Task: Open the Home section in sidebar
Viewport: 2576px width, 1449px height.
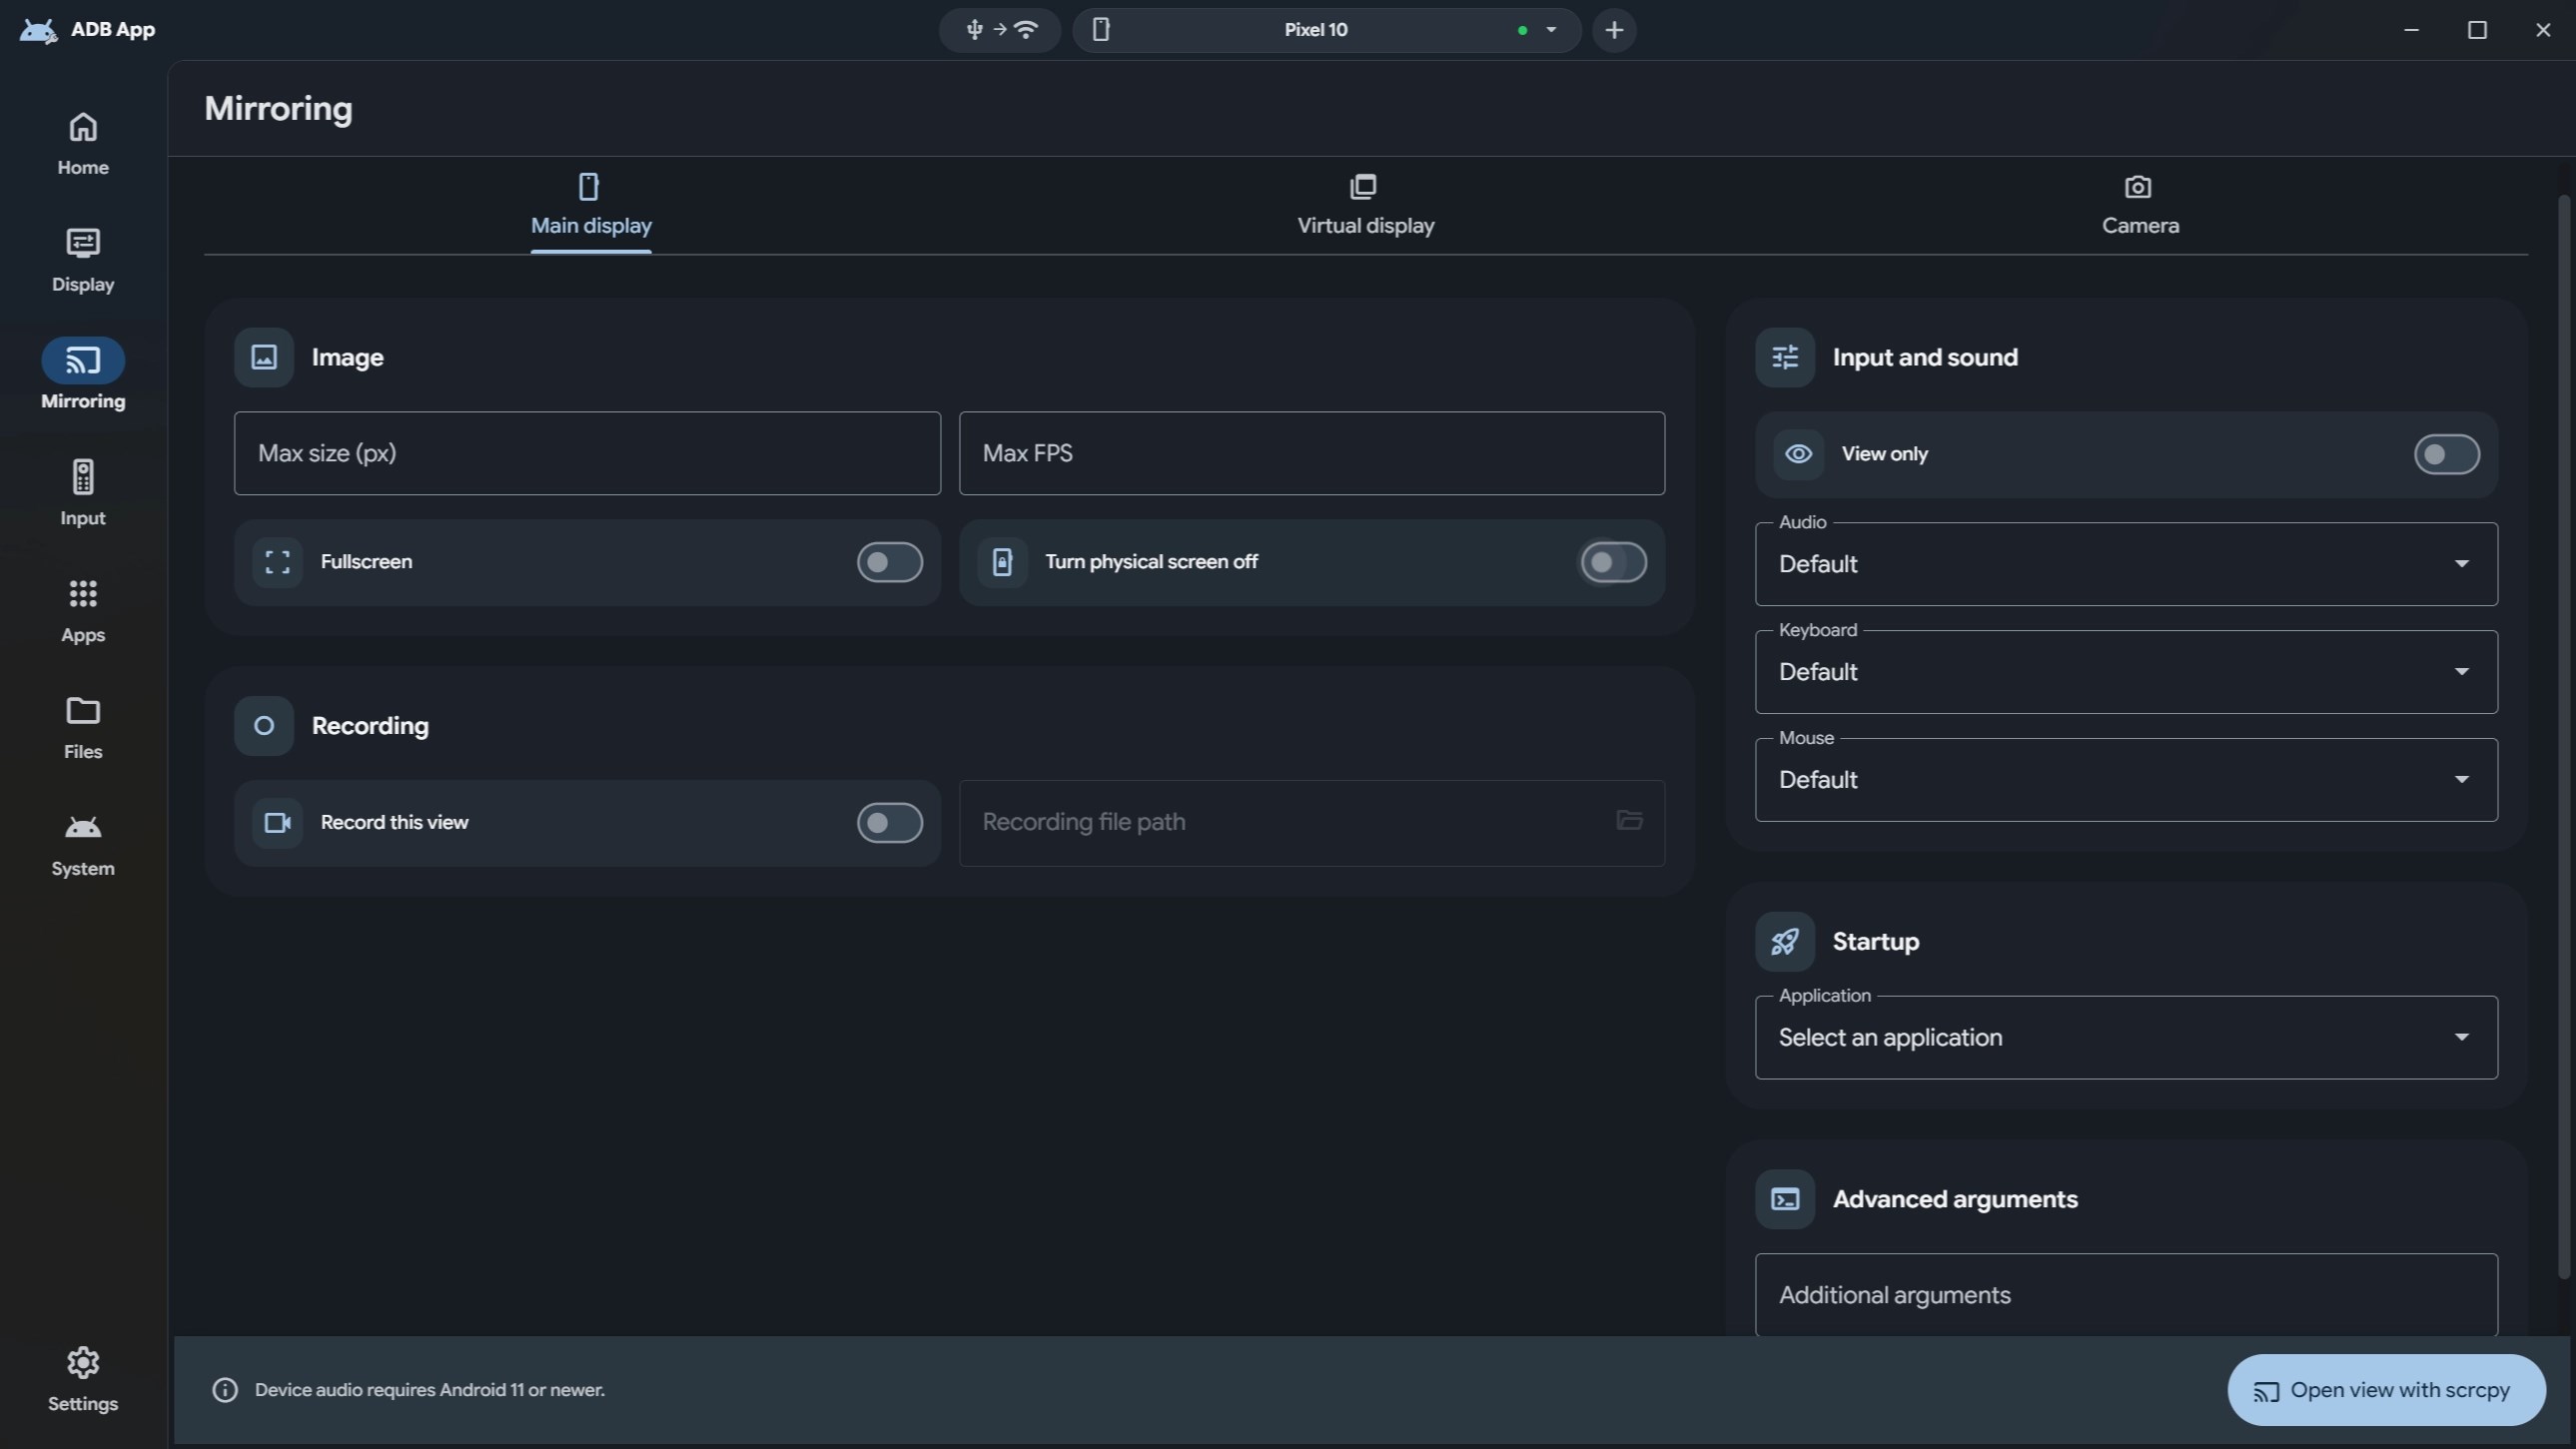Action: click(x=83, y=144)
